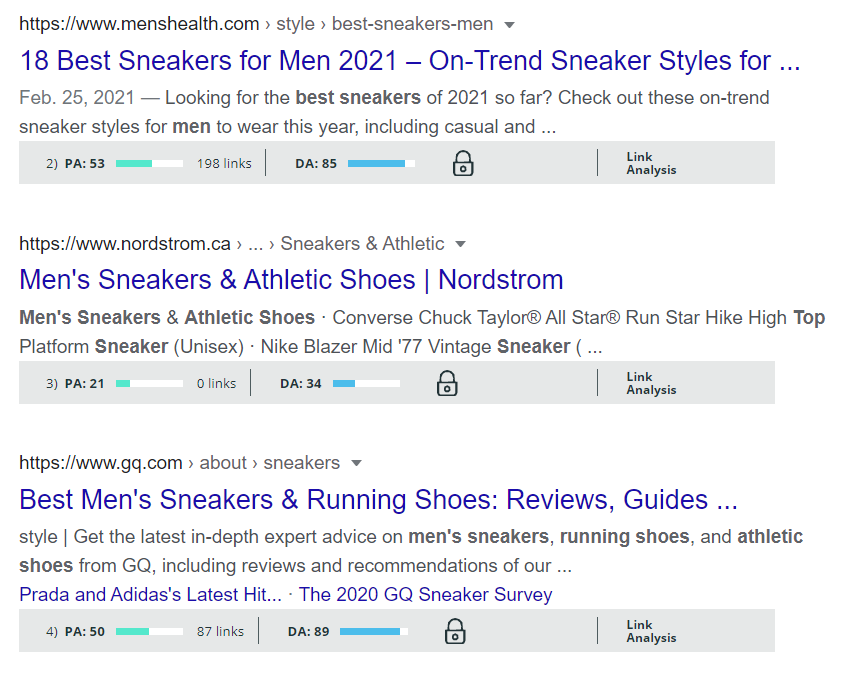
Task: Open 18 Best Sneakers for Men 2021 result
Action: pos(410,60)
